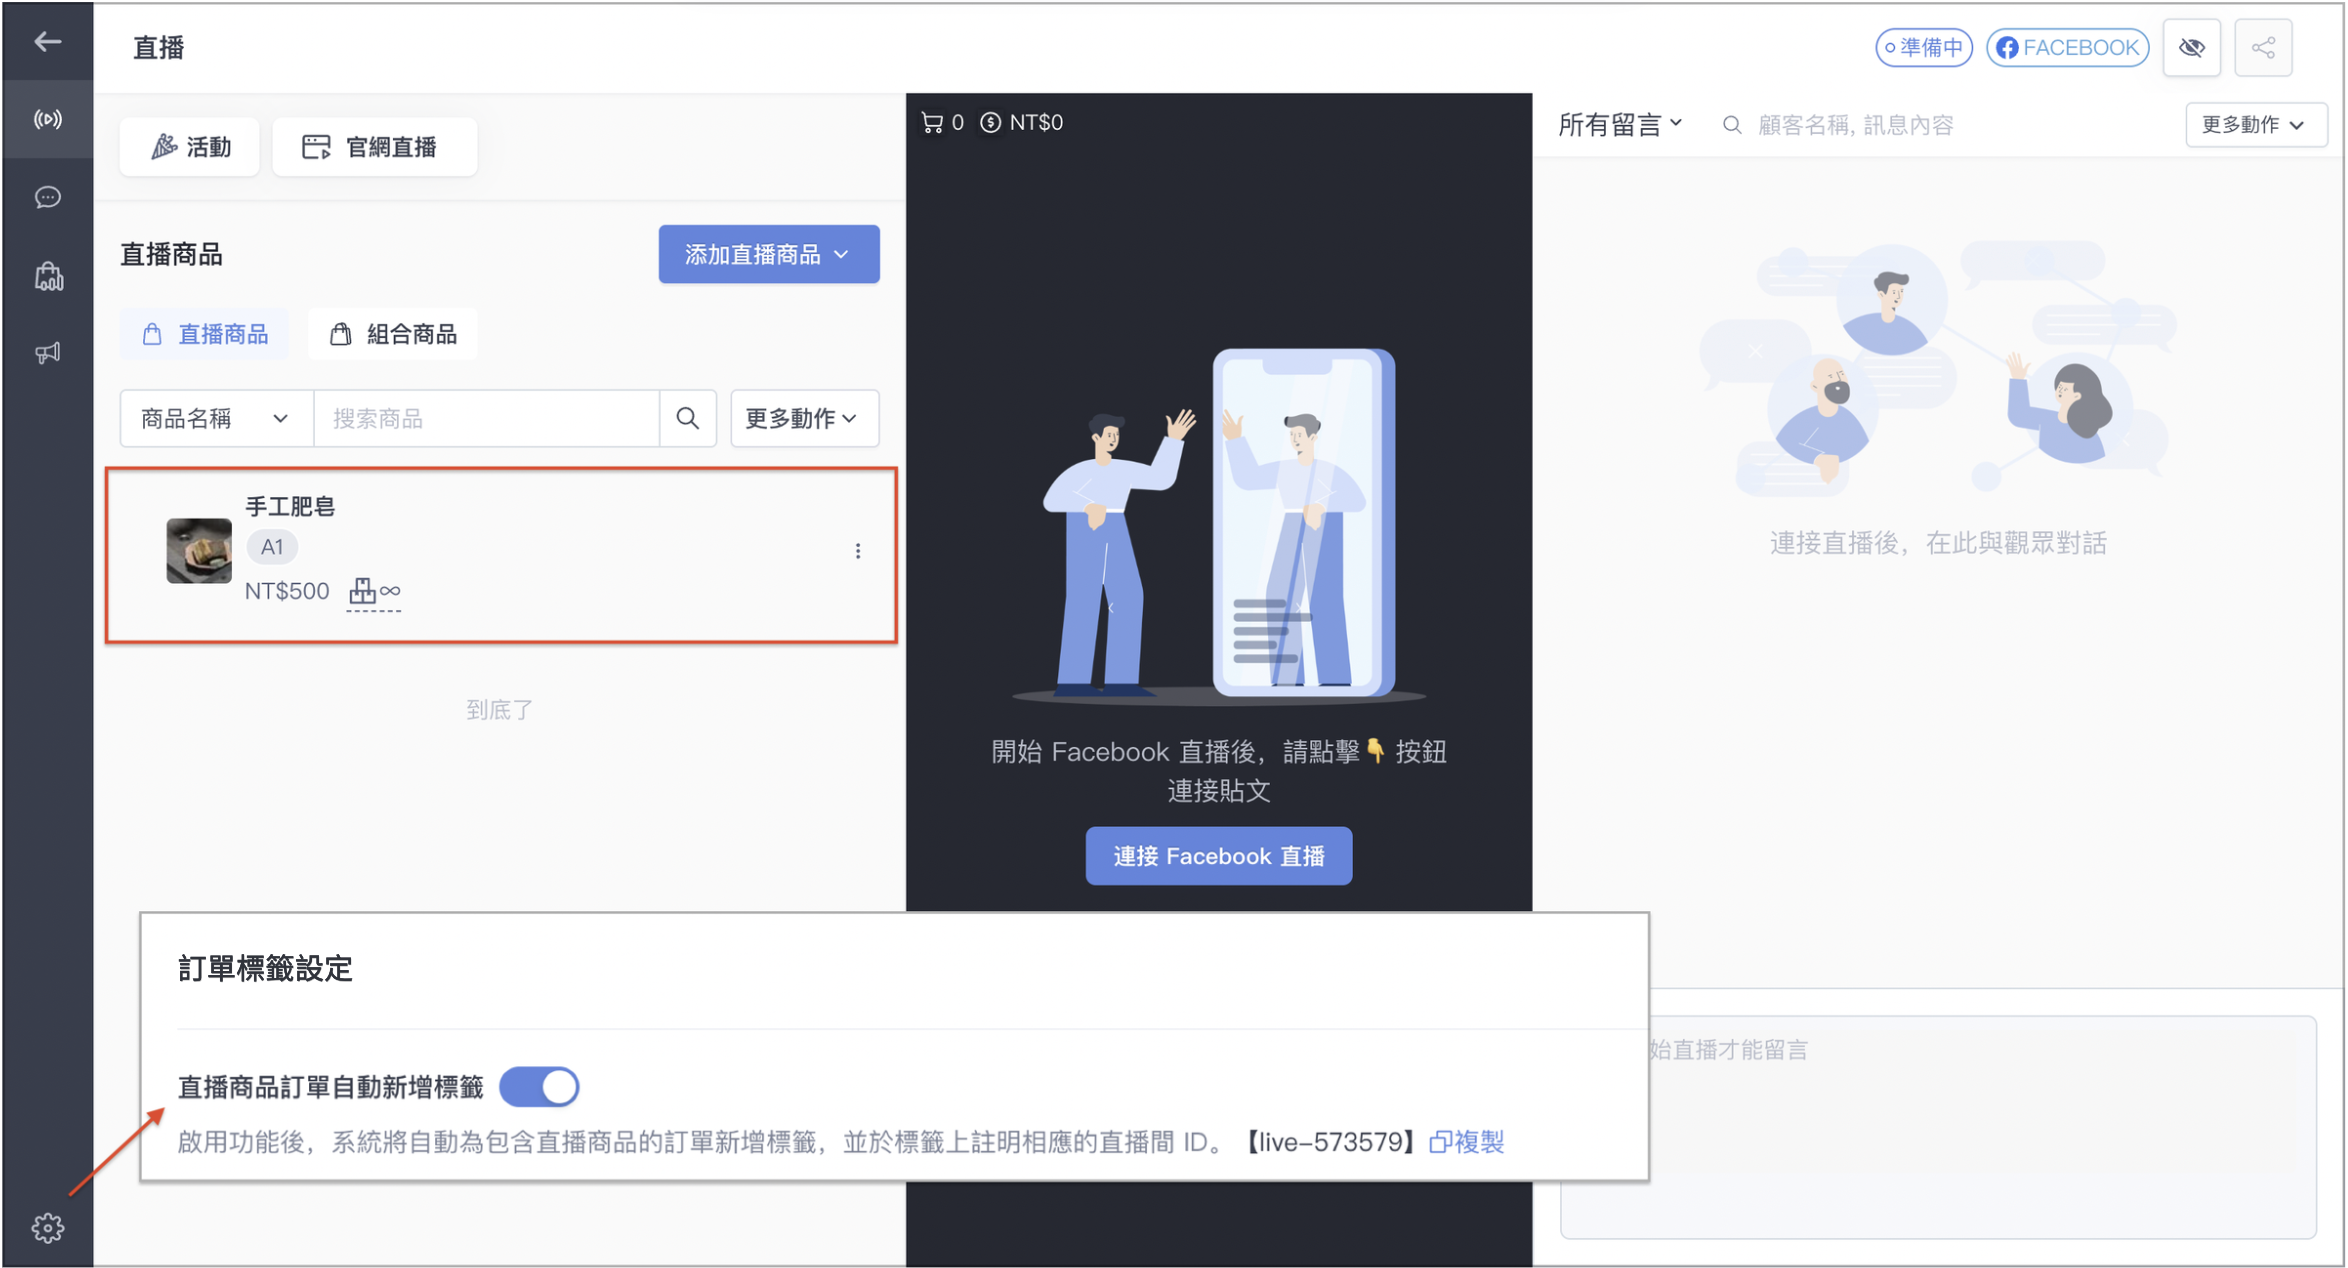2348x1268 pixels.
Task: Toggle 直播商品訂單自動新增標籤 switch
Action: 540,1086
